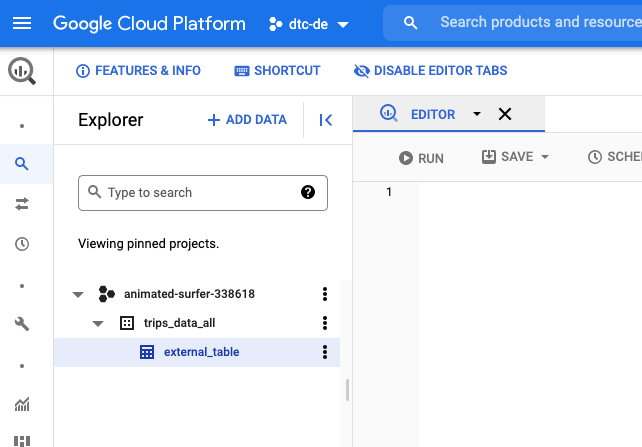Screen dimensions: 642x447
Task: Open the Admin wrench icon in sidebar
Action: [x=22, y=324]
